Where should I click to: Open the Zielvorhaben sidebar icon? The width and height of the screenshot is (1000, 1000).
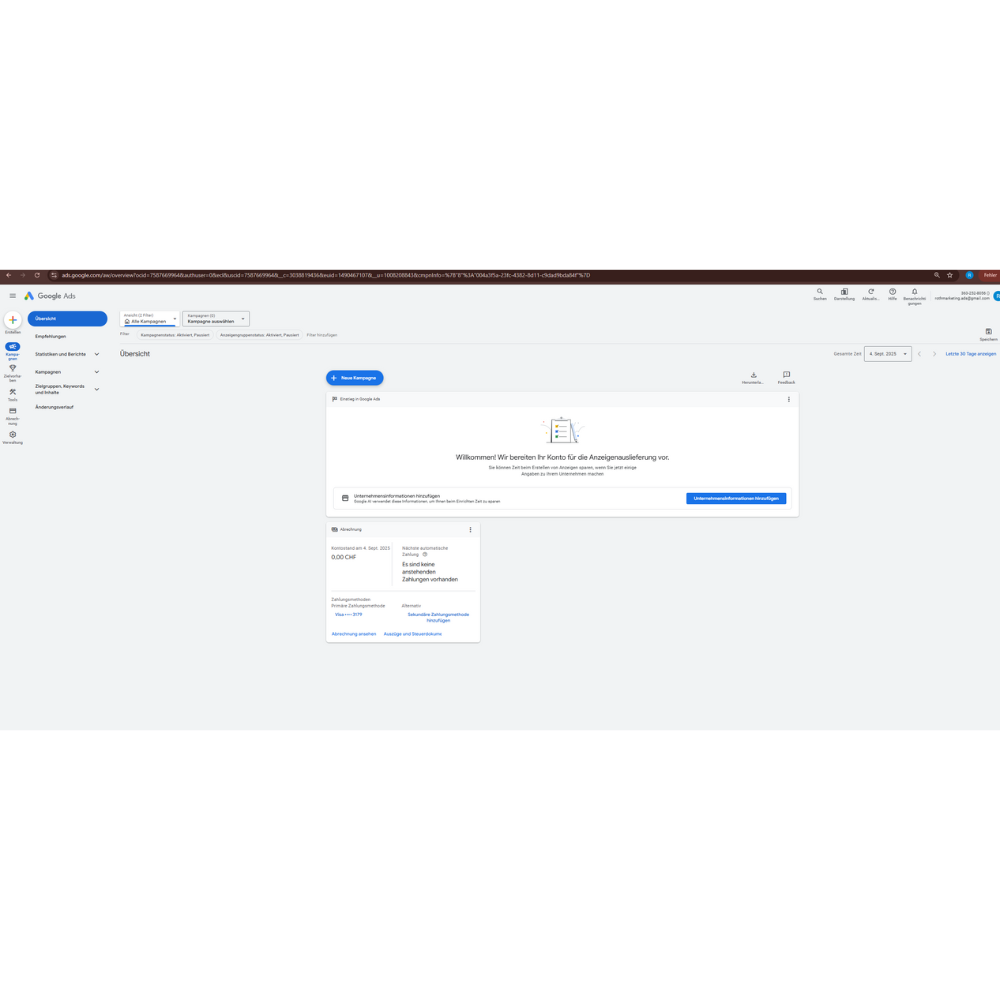tap(13, 369)
